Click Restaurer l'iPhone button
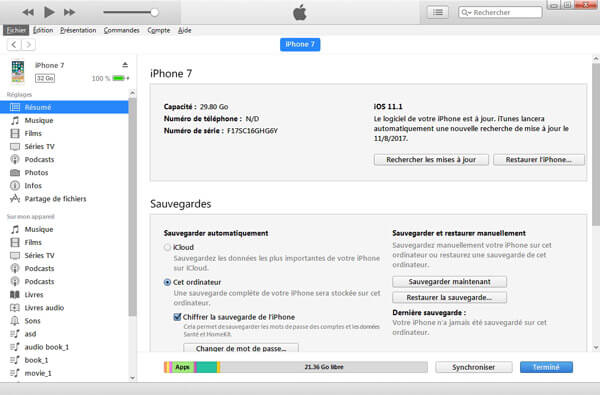The height and width of the screenshot is (395, 600). tap(539, 160)
